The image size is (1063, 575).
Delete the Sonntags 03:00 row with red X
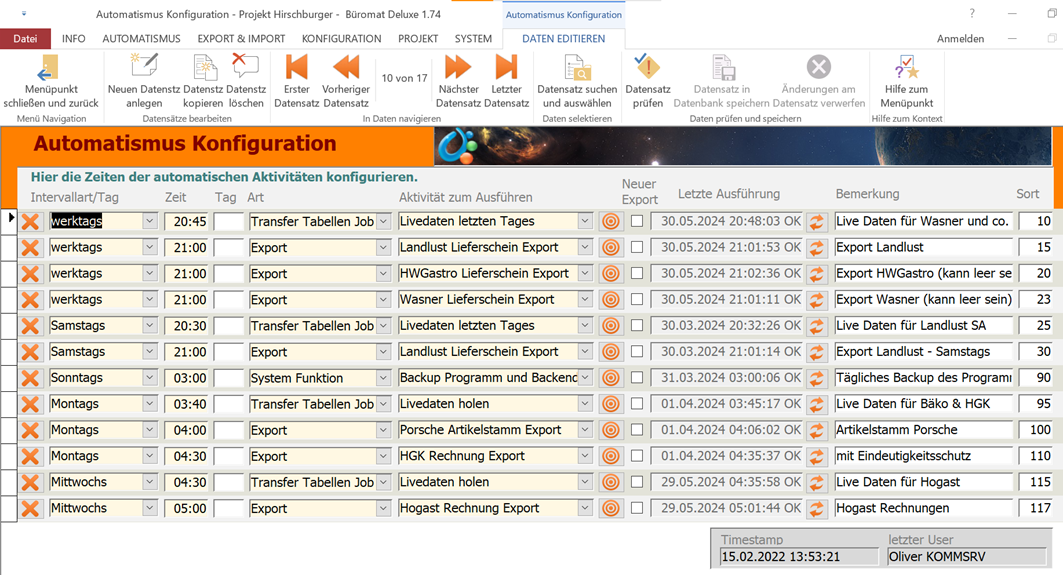point(31,378)
